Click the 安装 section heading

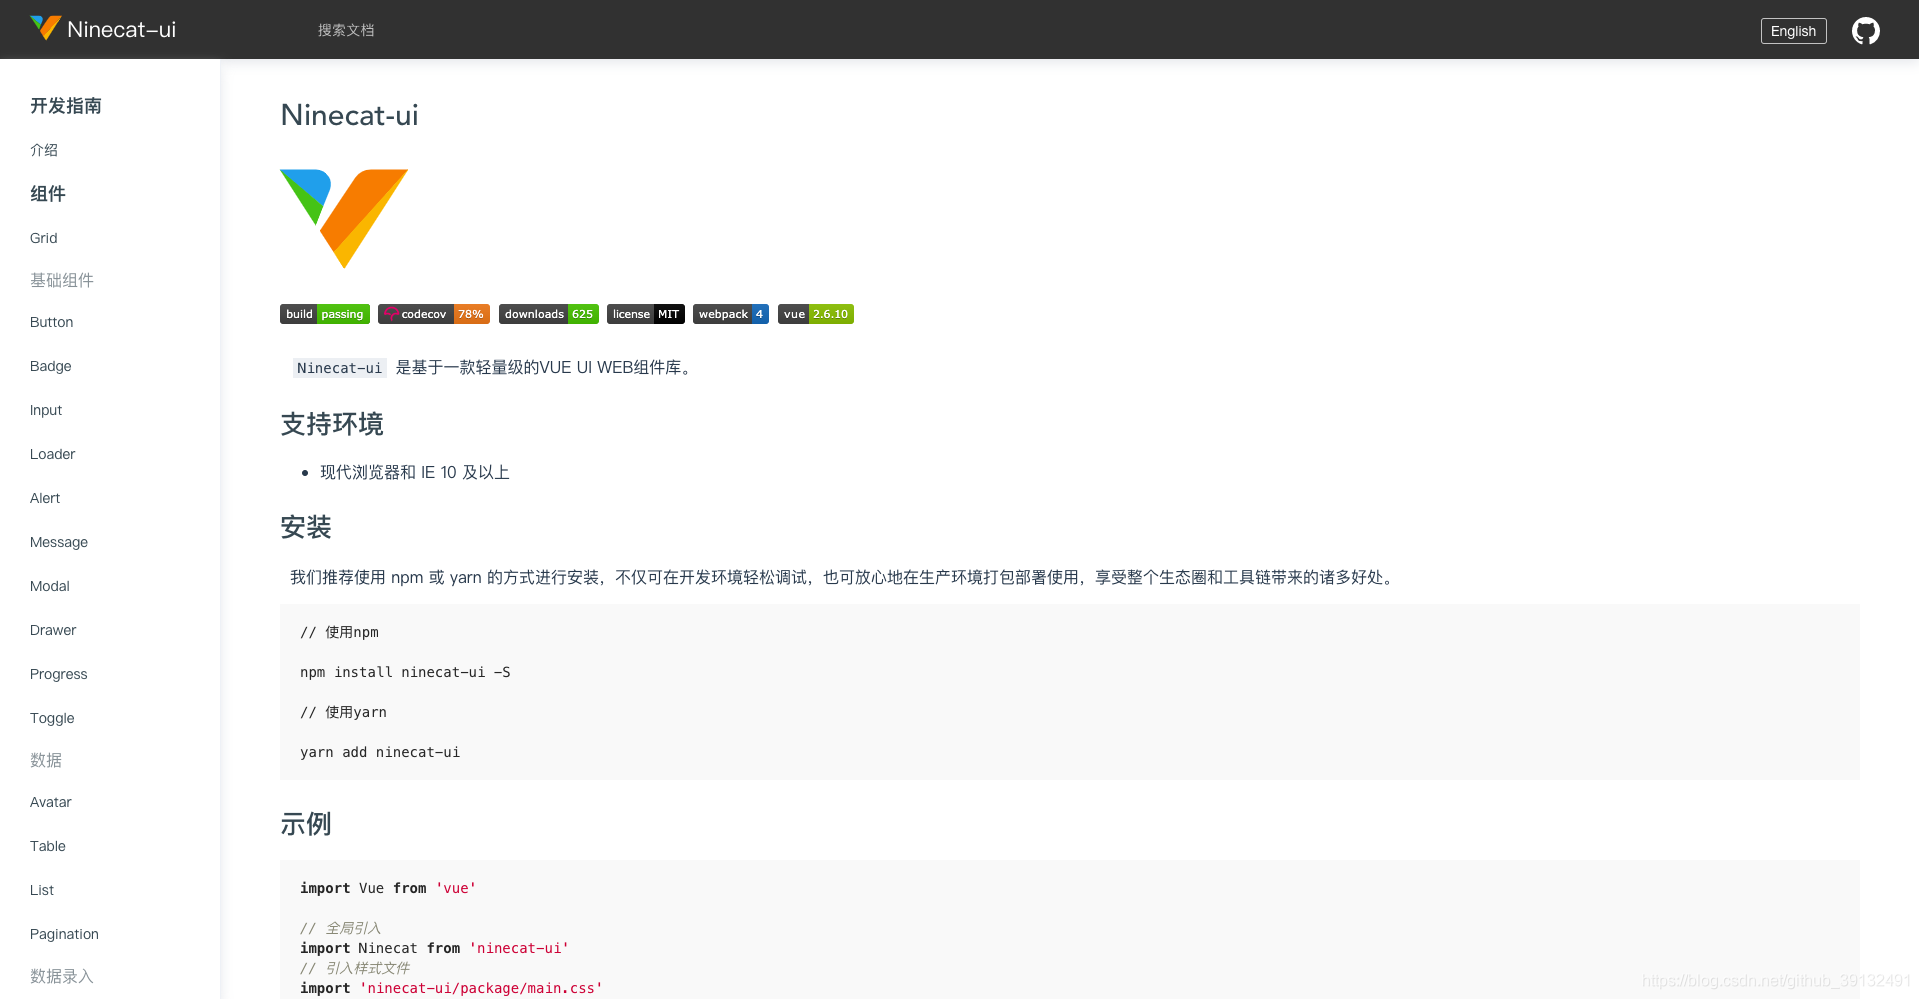tap(306, 527)
